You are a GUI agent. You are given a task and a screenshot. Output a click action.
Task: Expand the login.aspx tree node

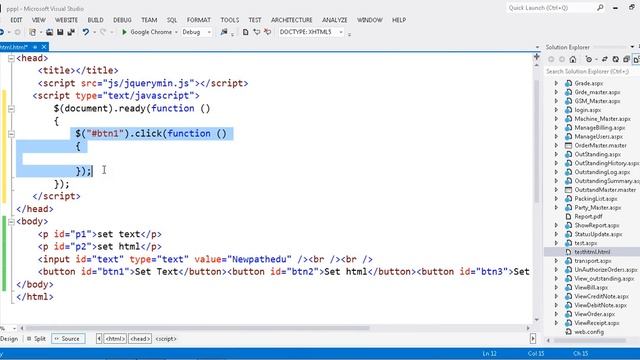(x=556, y=110)
